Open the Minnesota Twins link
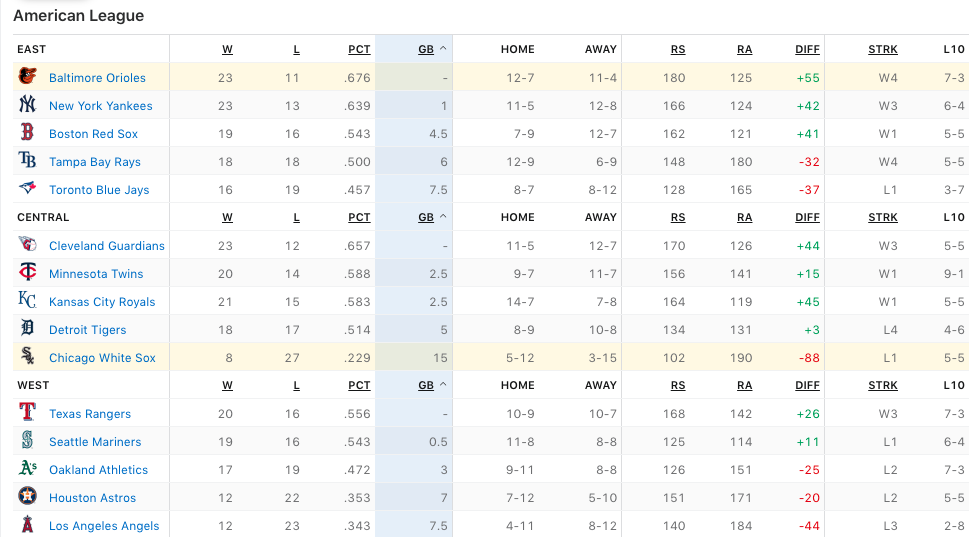Screen dimensions: 978x537 [x=96, y=274]
